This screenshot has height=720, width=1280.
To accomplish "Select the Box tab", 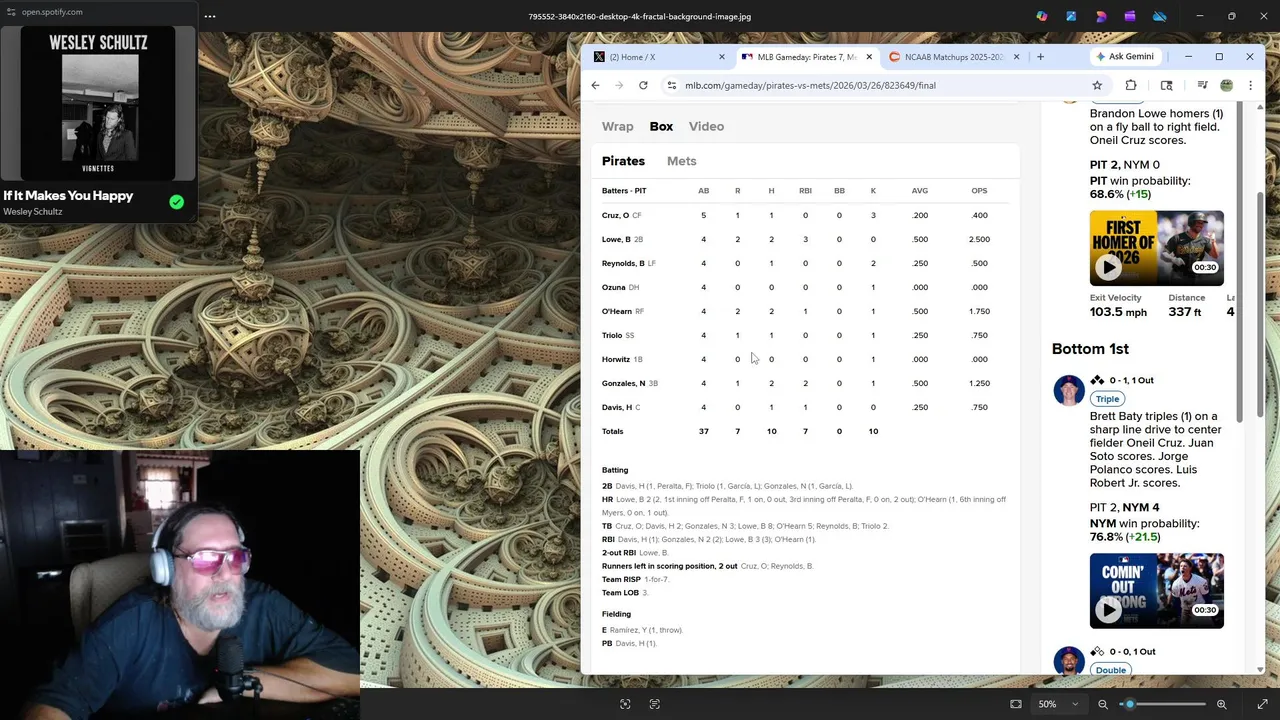I will [661, 127].
